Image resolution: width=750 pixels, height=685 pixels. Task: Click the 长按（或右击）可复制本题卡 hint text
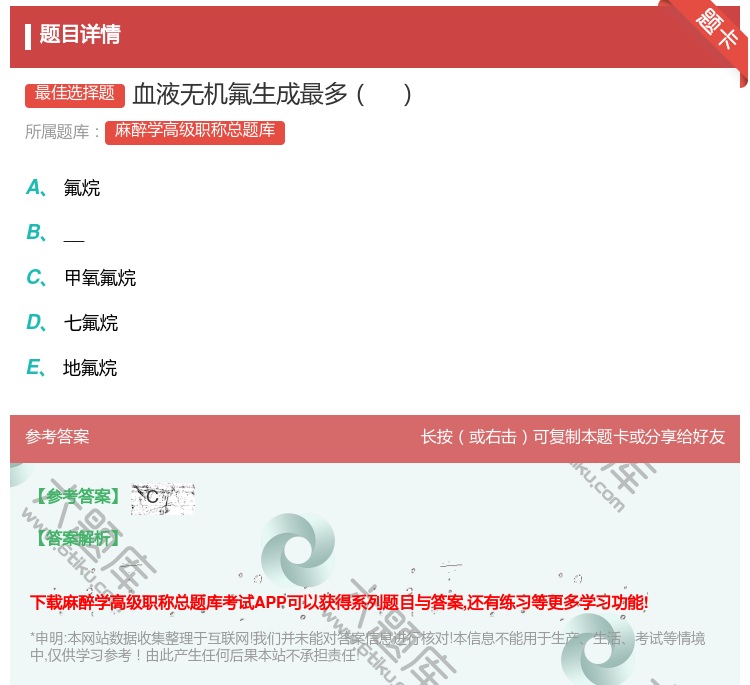pos(573,437)
